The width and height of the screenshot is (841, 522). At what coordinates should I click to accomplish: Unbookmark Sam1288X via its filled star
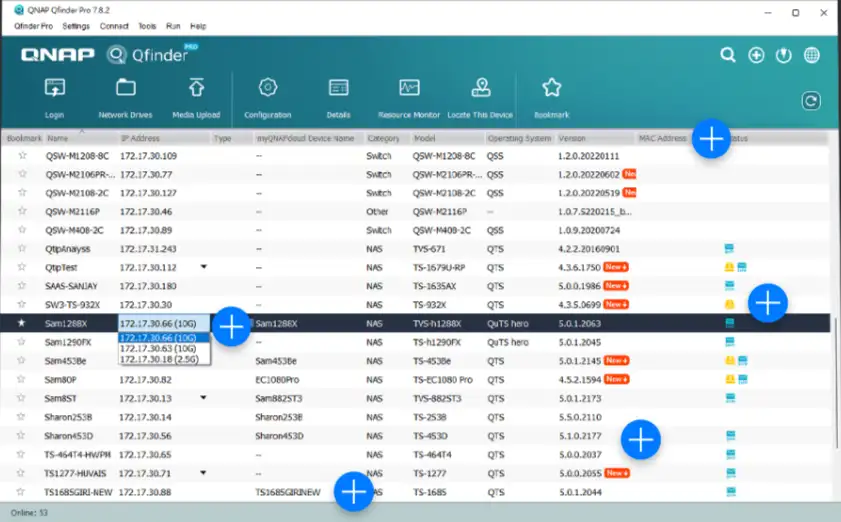tap(21, 323)
